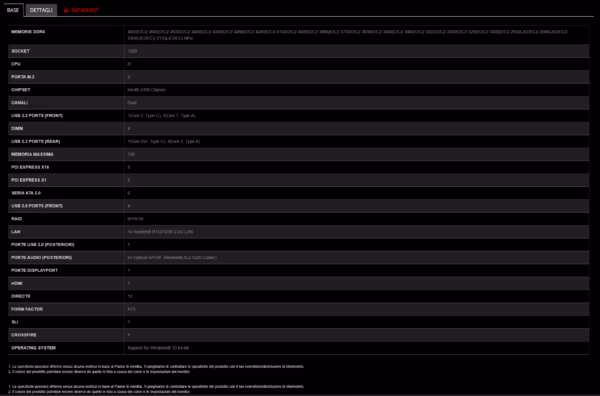
Task: Select the PORTE DISPLAYPORT row
Action: pos(298,271)
